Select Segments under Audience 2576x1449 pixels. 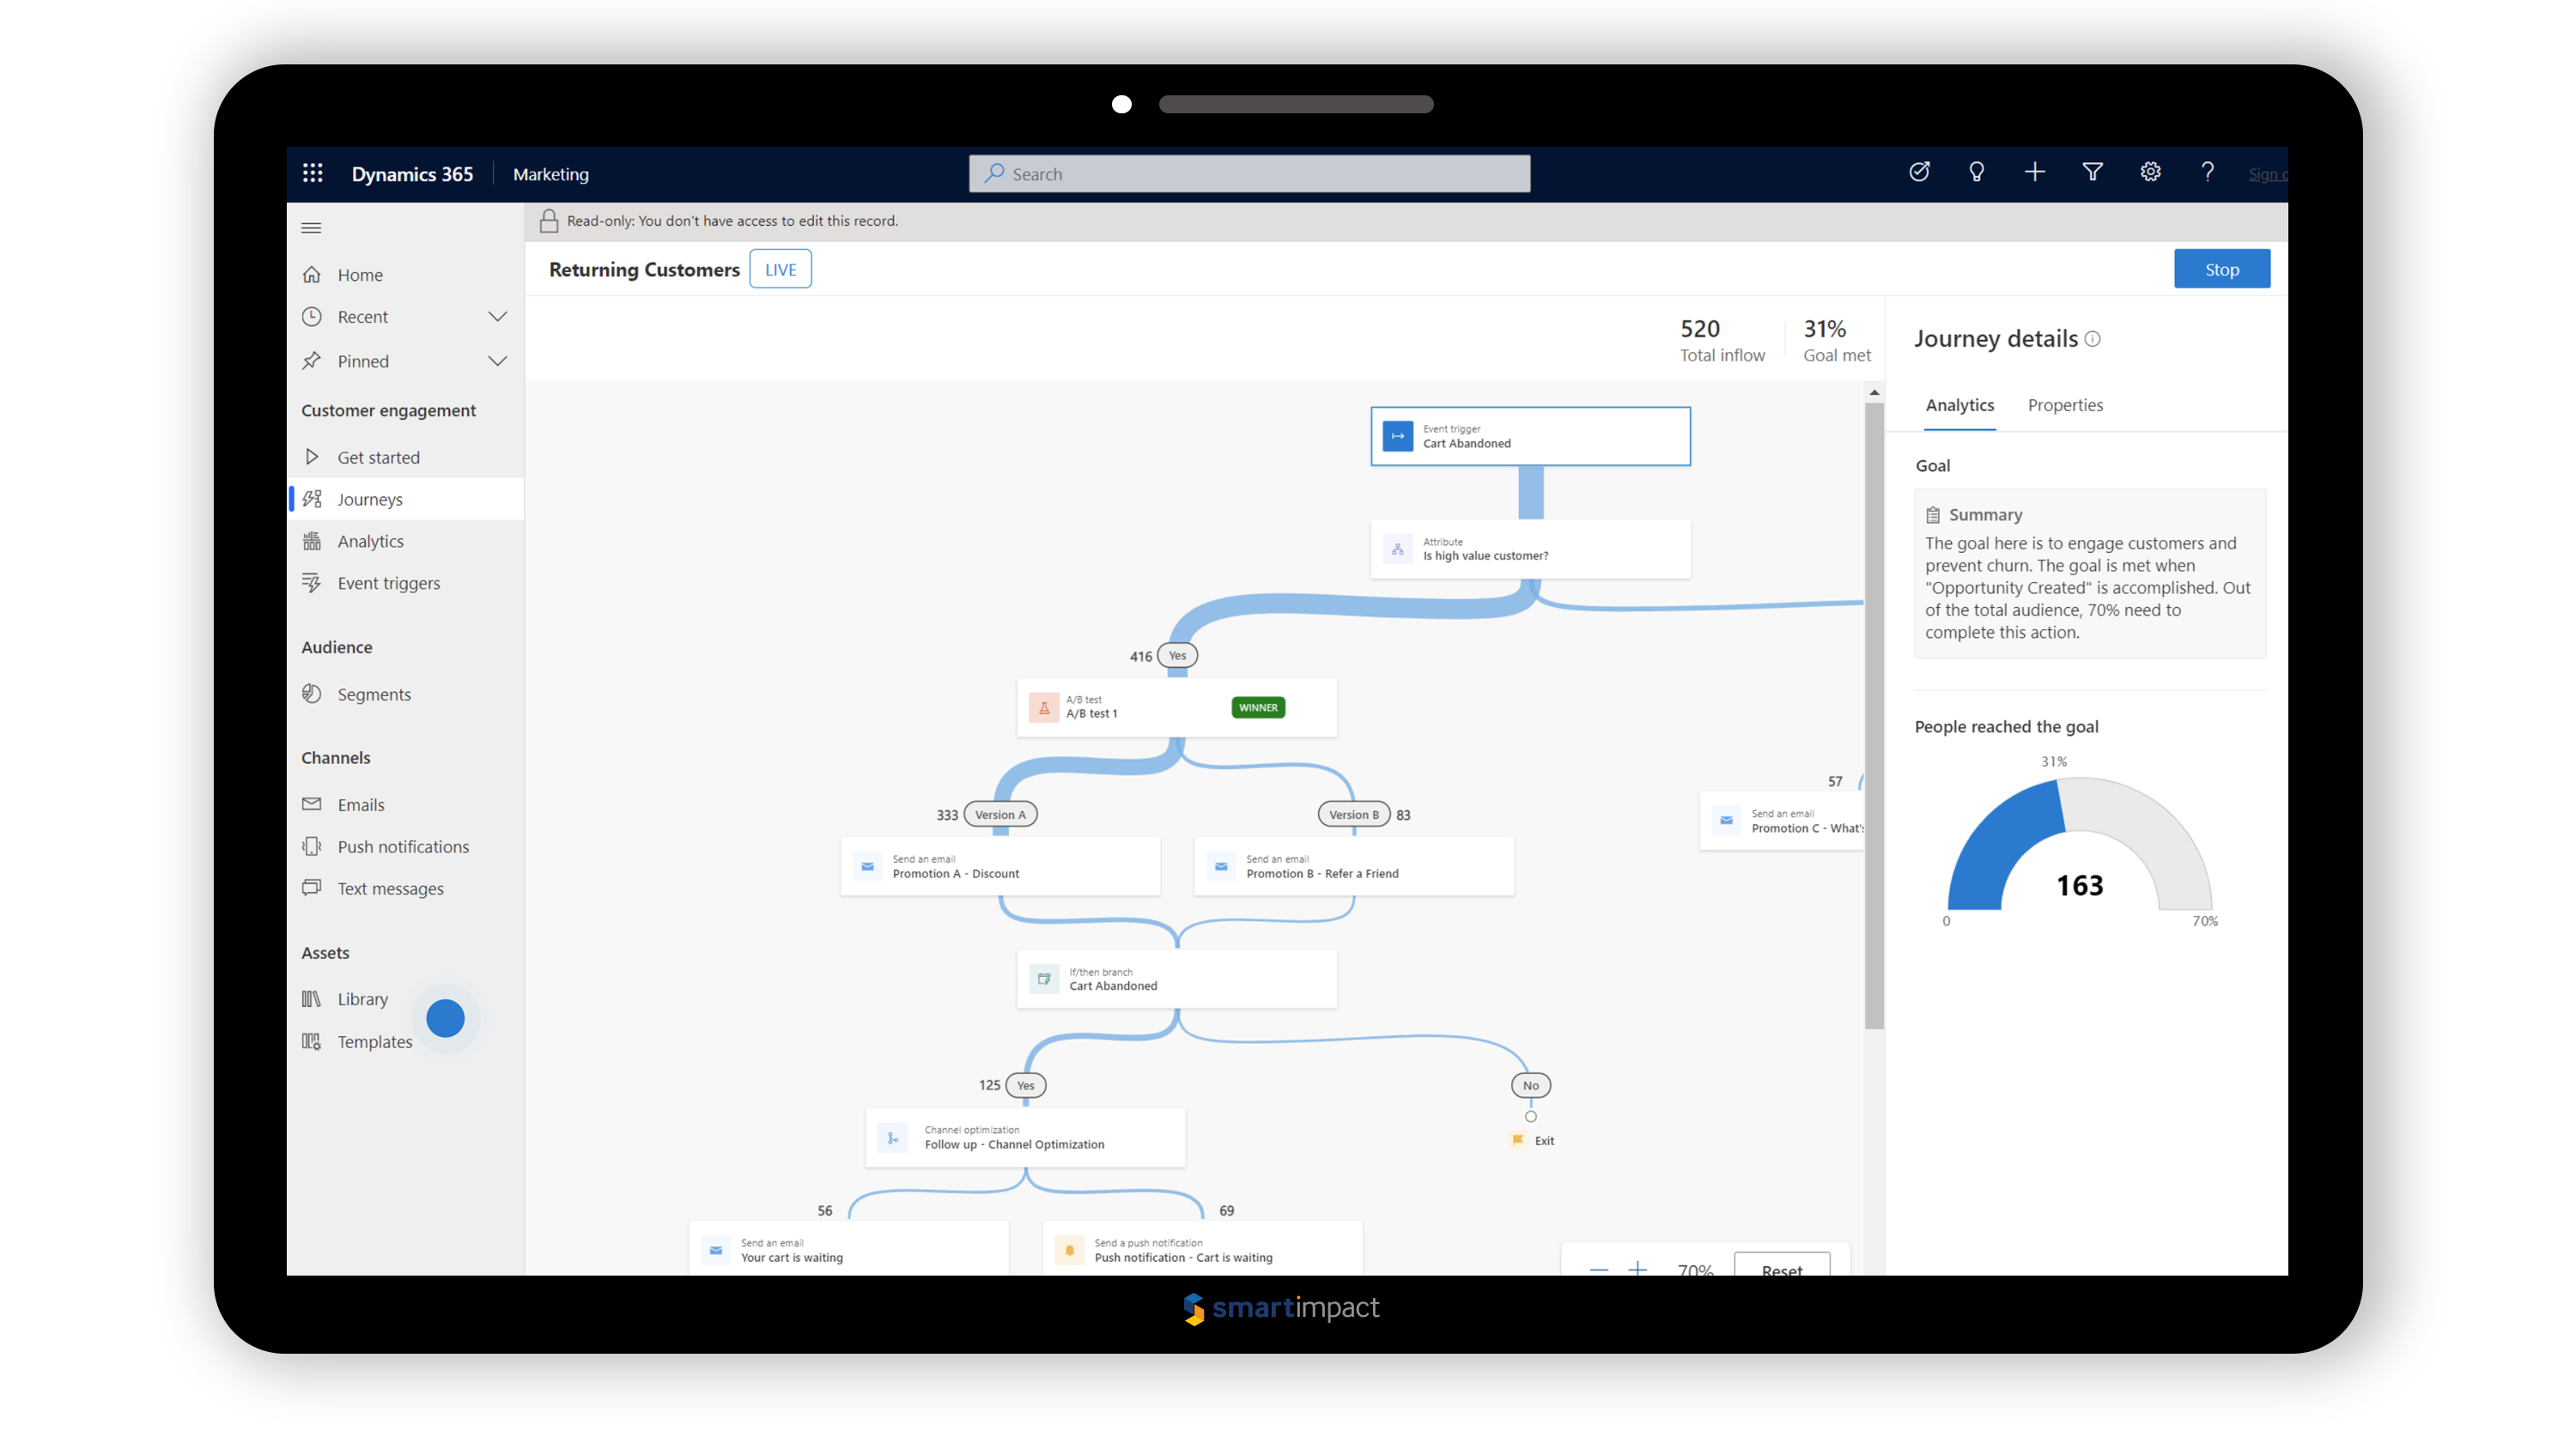click(373, 694)
